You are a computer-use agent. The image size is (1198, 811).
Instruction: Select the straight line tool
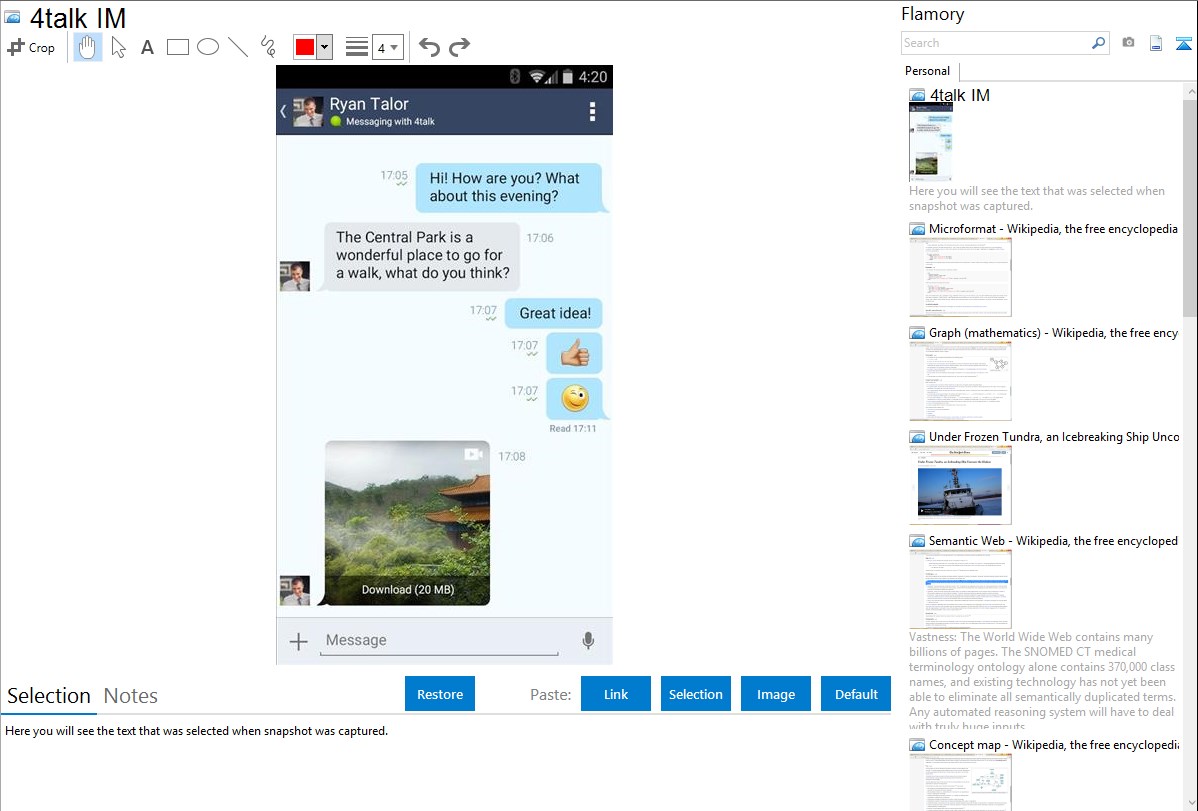[238, 47]
